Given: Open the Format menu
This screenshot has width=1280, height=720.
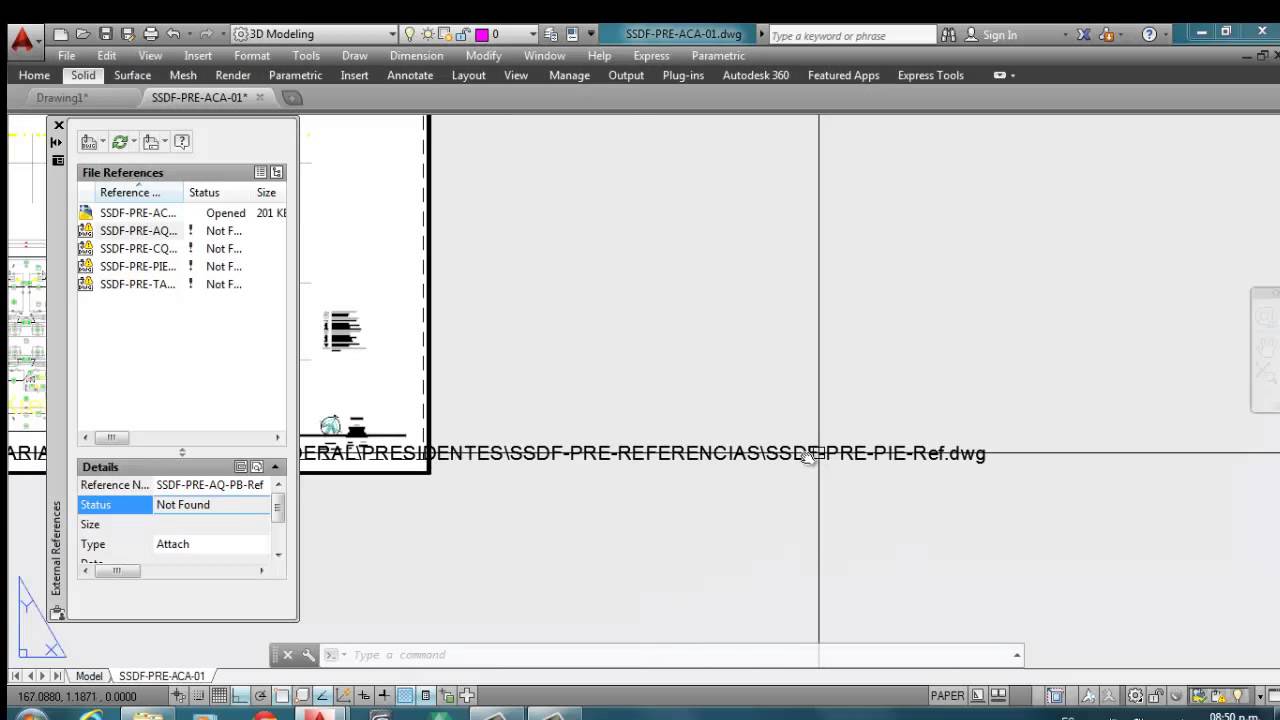Looking at the screenshot, I should pyautogui.click(x=252, y=56).
